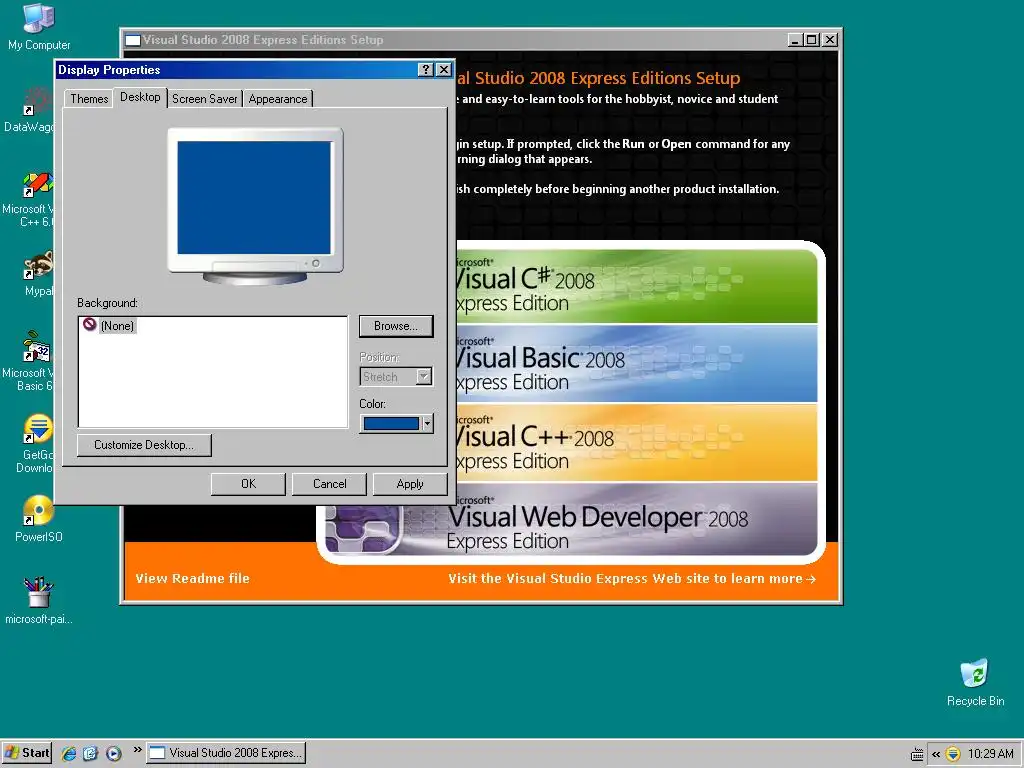Image resolution: width=1024 pixels, height=768 pixels.
Task: Install Visual Basic 2008 Express Edition
Action: coord(636,364)
